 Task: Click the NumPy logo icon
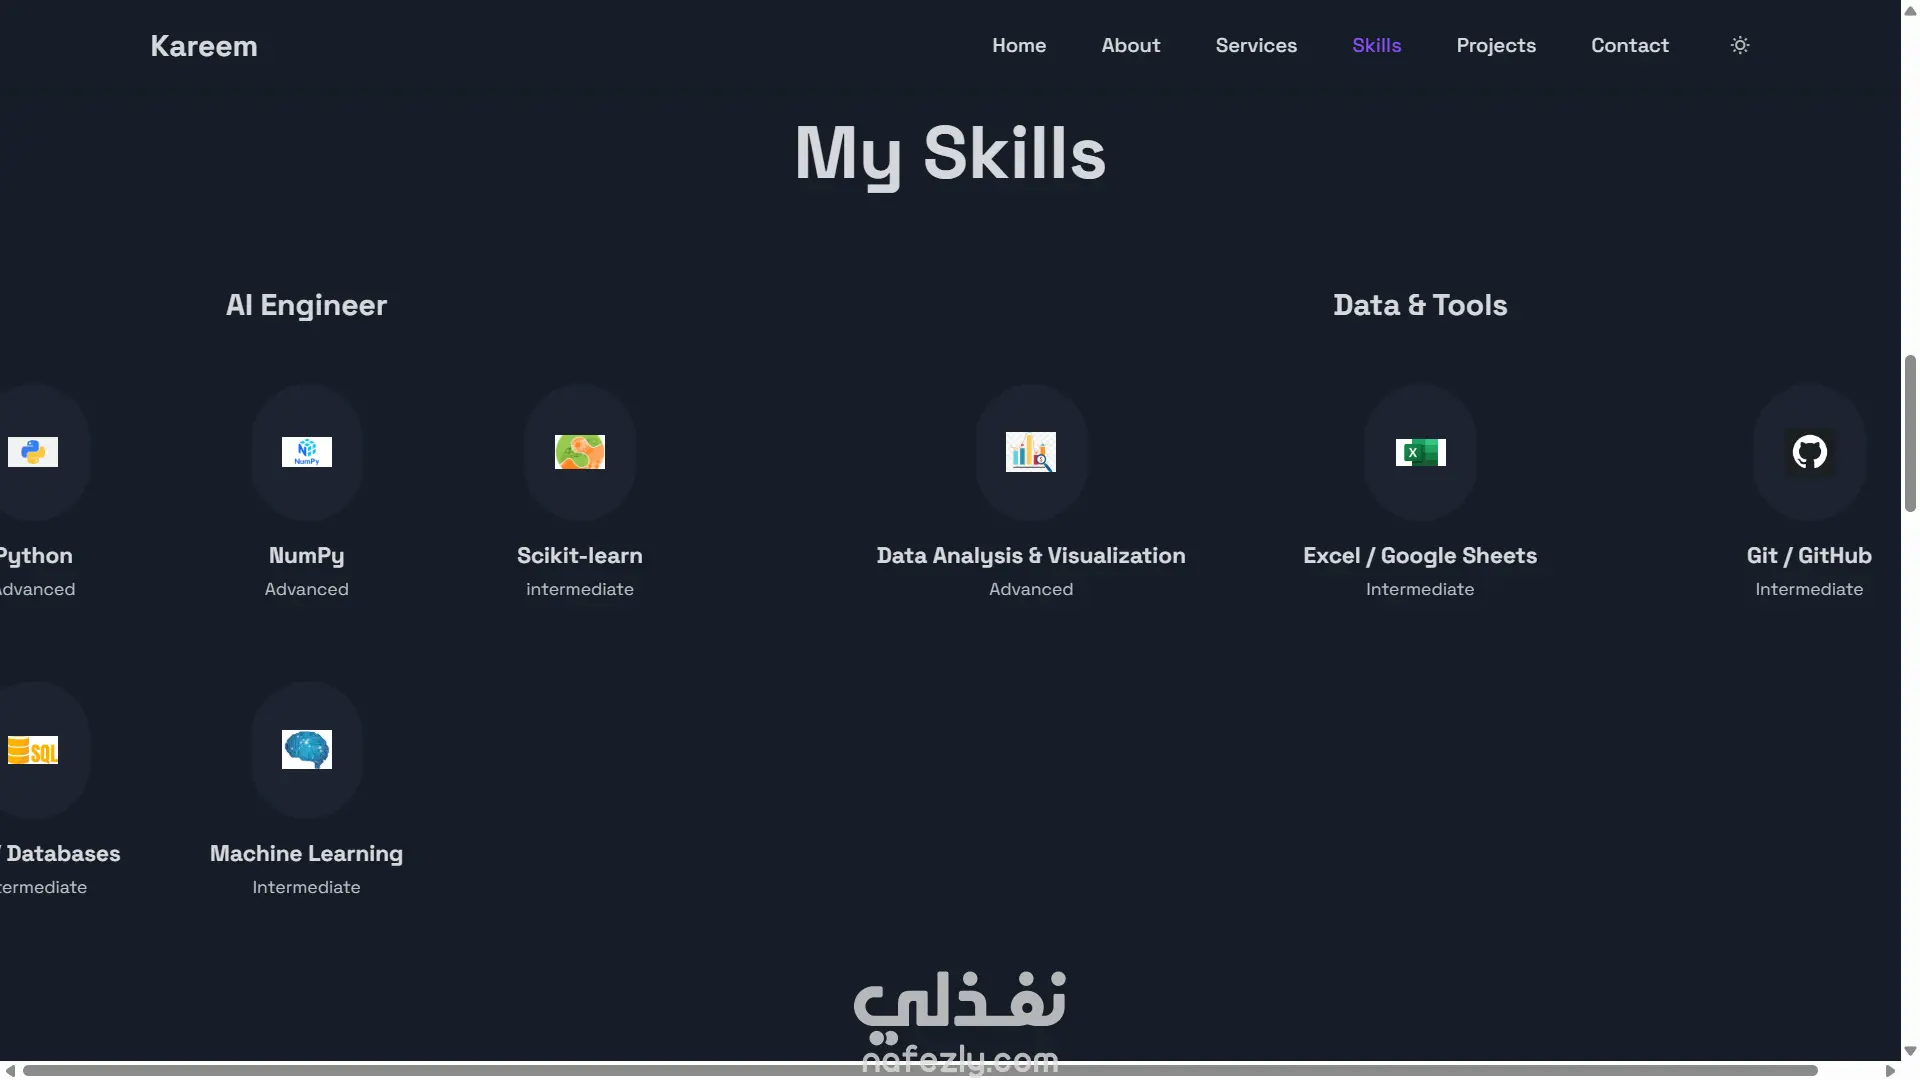click(x=306, y=452)
